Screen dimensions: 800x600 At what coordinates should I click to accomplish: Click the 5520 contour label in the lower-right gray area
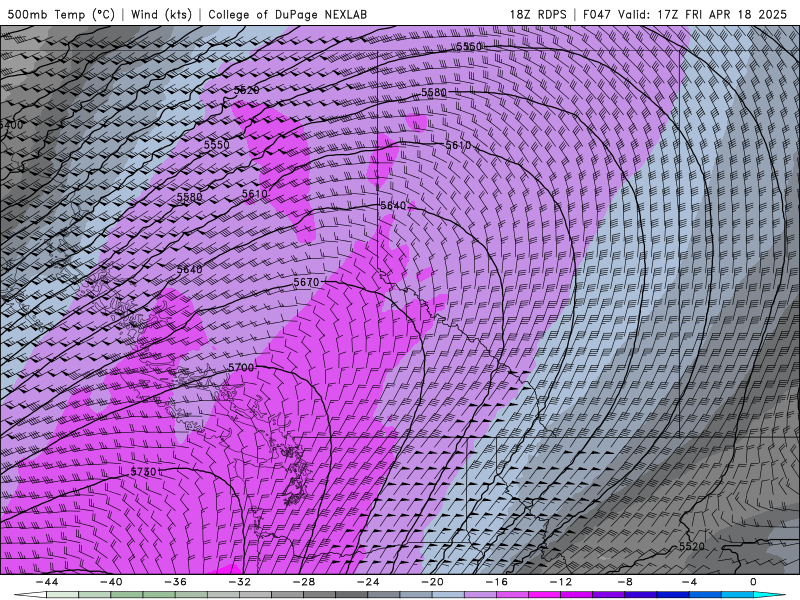point(691,546)
